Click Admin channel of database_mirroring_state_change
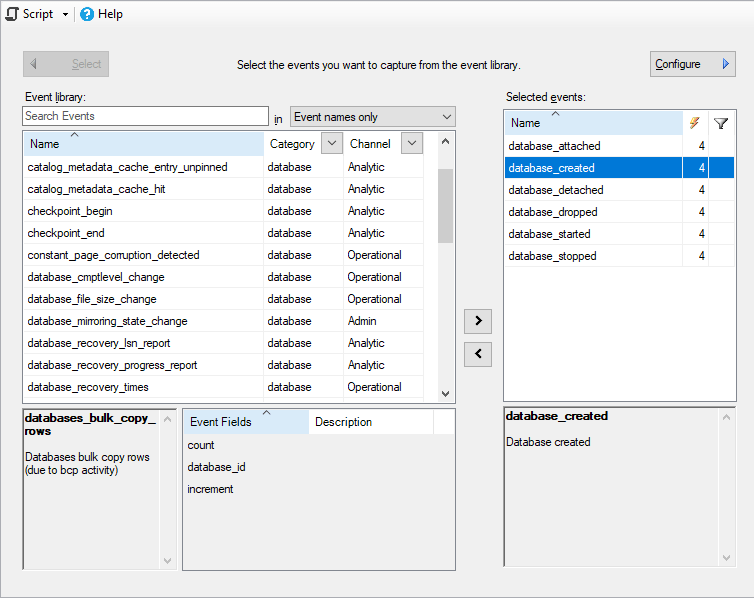 click(362, 321)
